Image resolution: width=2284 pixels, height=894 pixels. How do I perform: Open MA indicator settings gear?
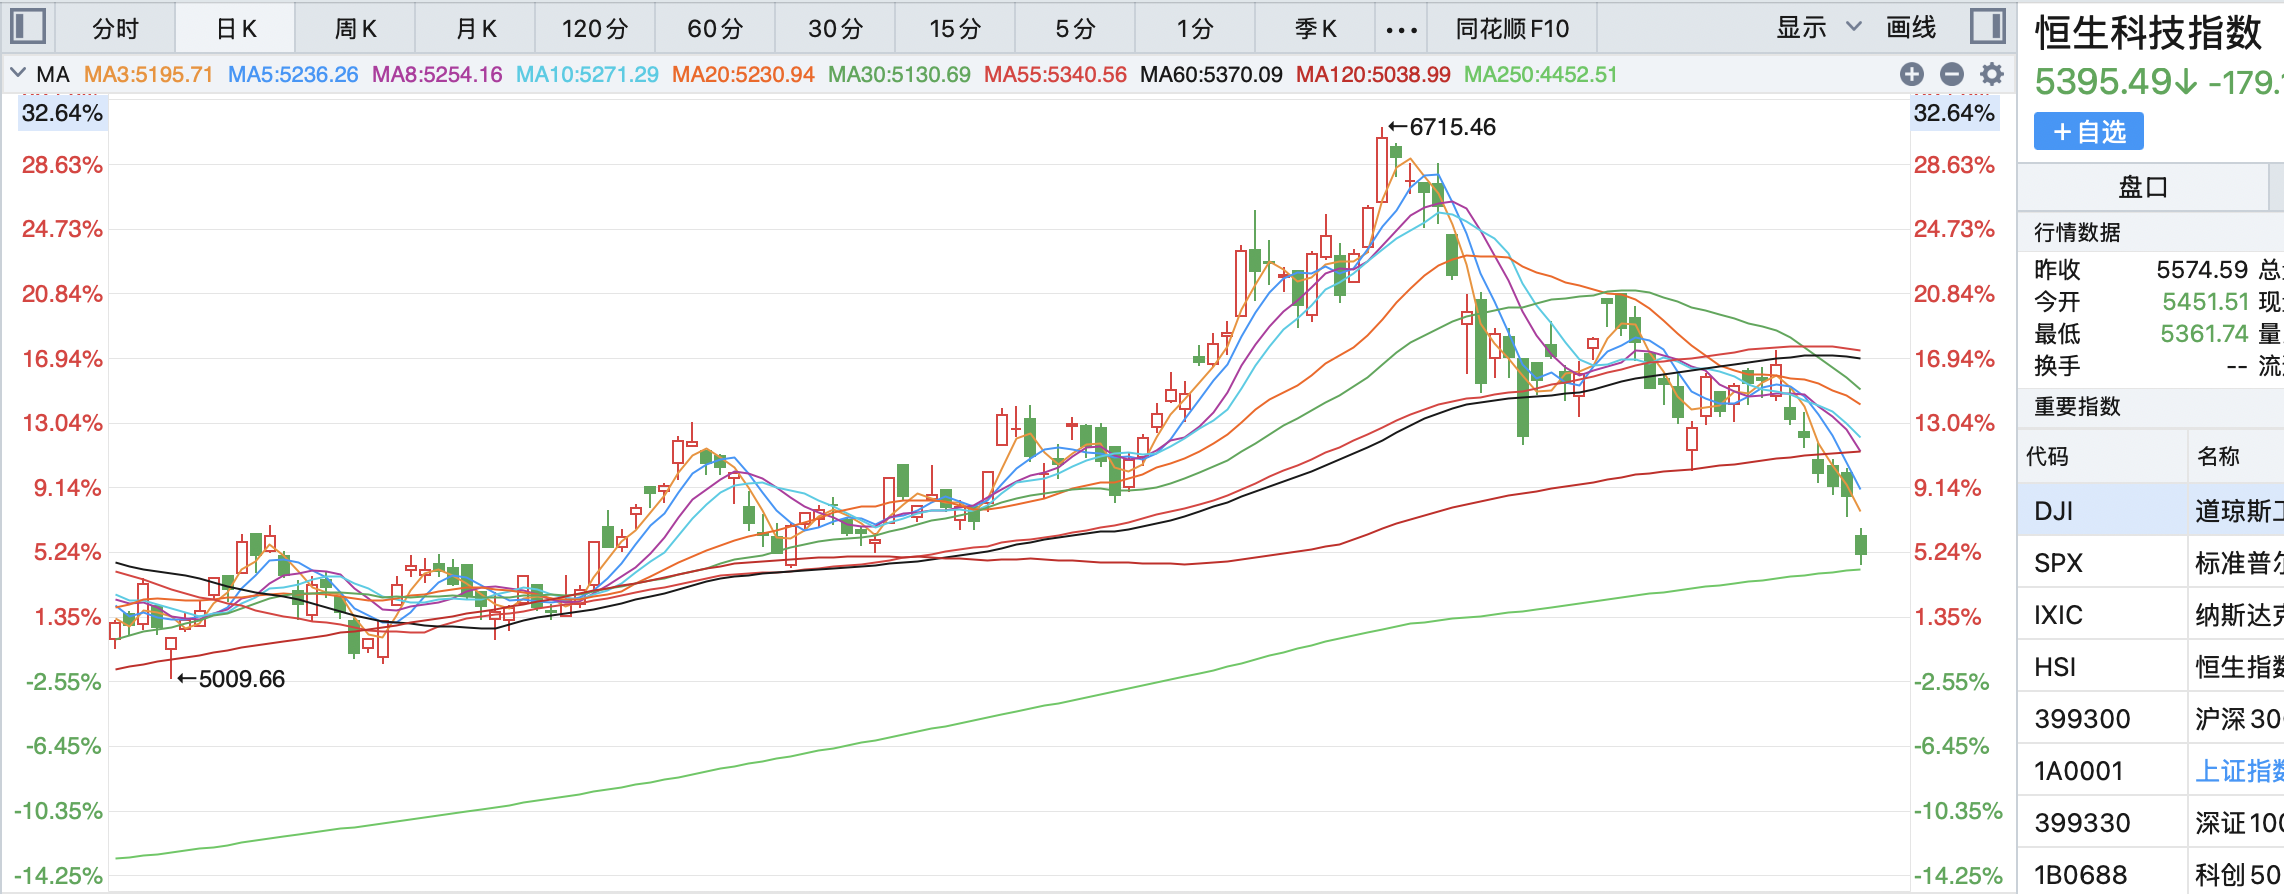pyautogui.click(x=1992, y=74)
